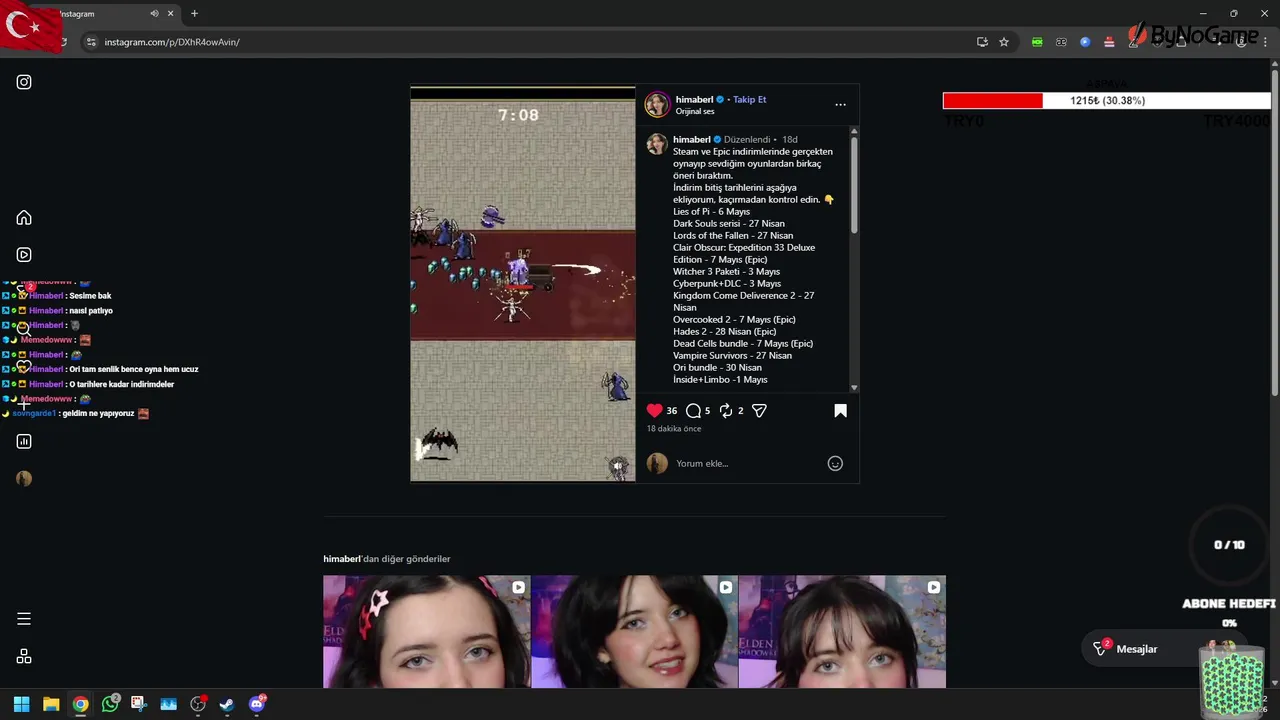Open Discord from the taskbar
Image resolution: width=1280 pixels, height=720 pixels.
(x=257, y=704)
